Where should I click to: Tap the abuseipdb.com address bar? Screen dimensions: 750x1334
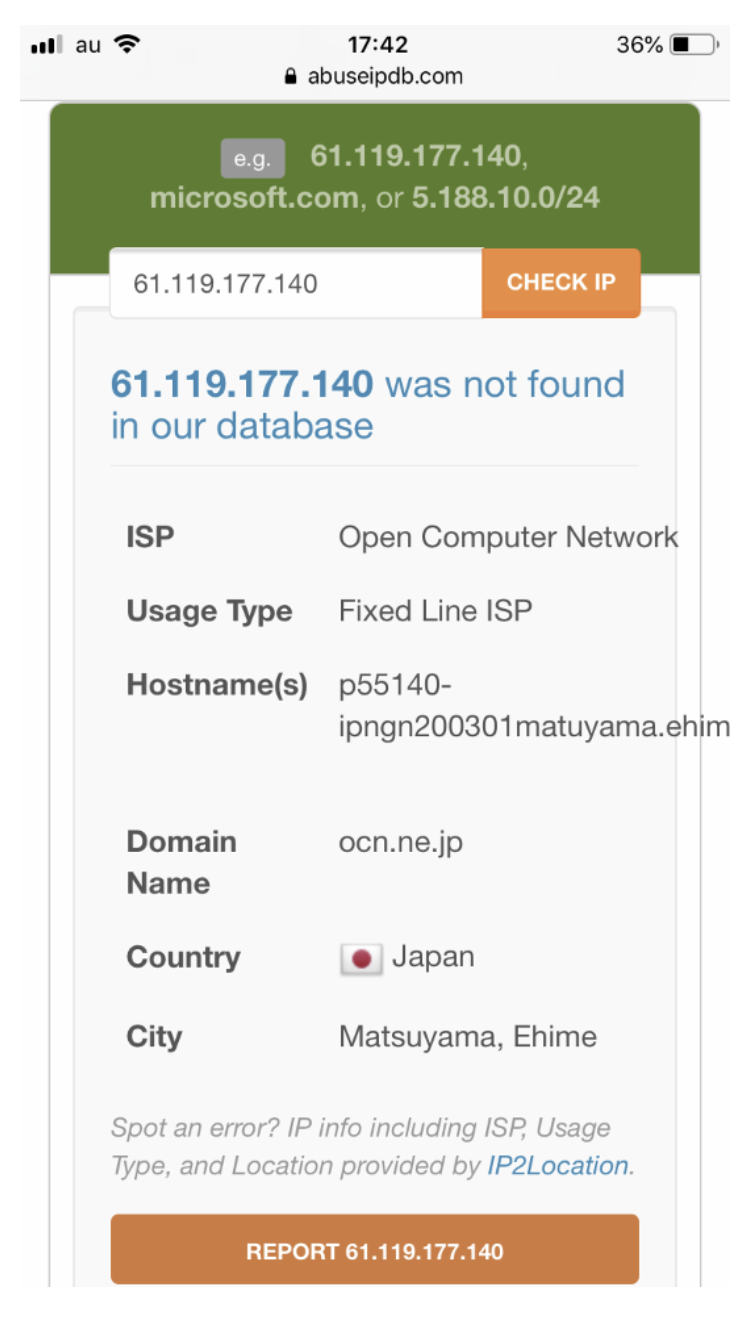click(385, 76)
